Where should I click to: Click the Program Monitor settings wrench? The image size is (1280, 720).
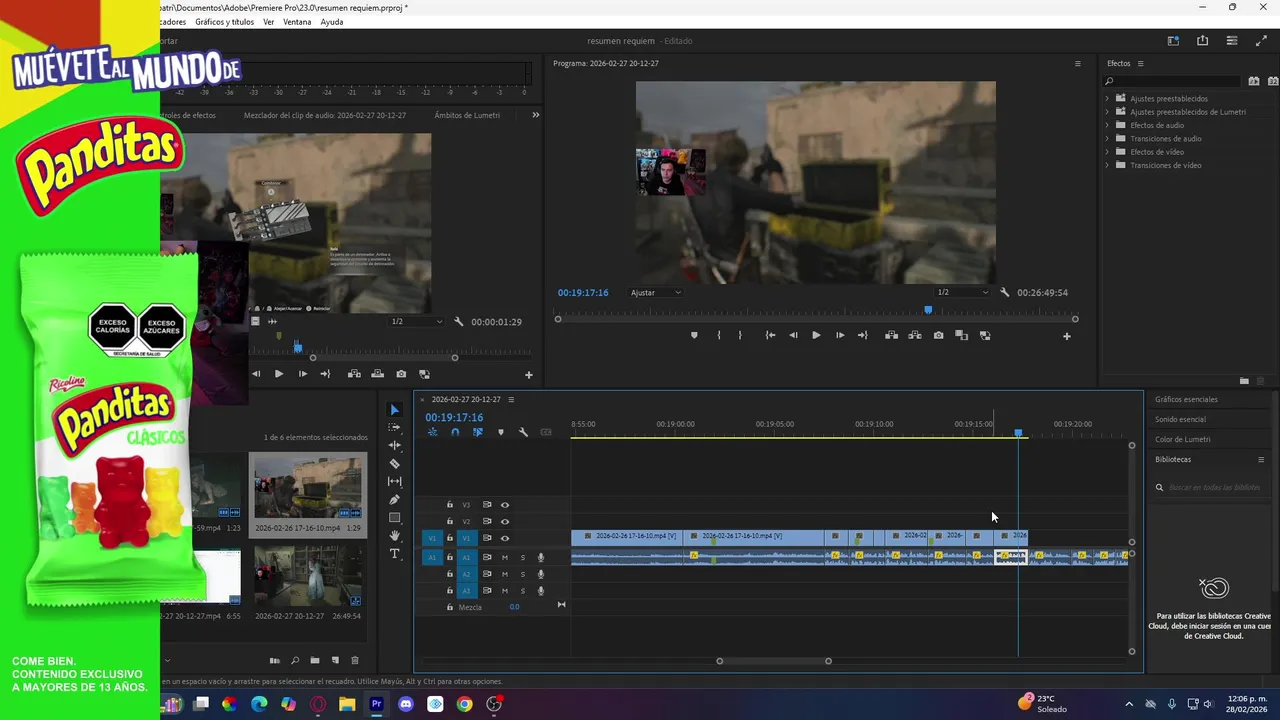coord(1004,292)
